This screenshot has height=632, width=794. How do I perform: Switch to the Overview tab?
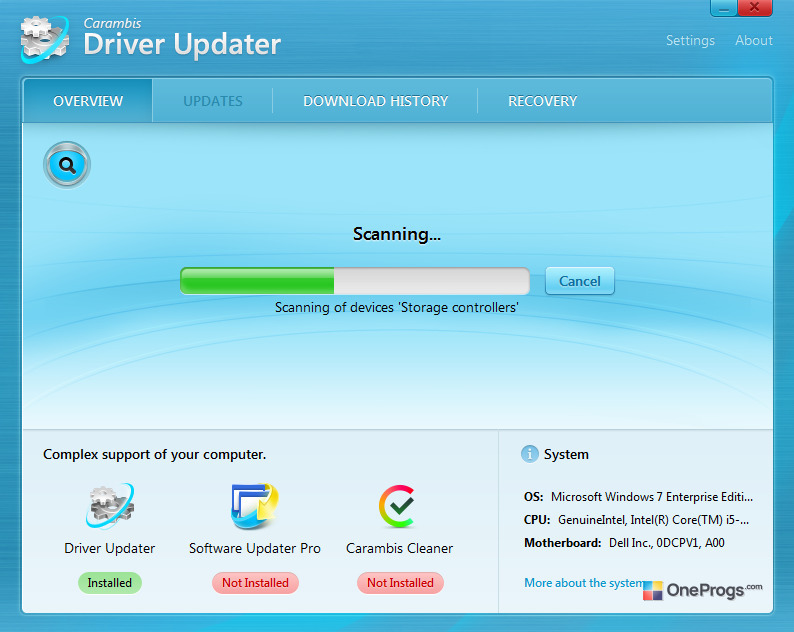[88, 101]
